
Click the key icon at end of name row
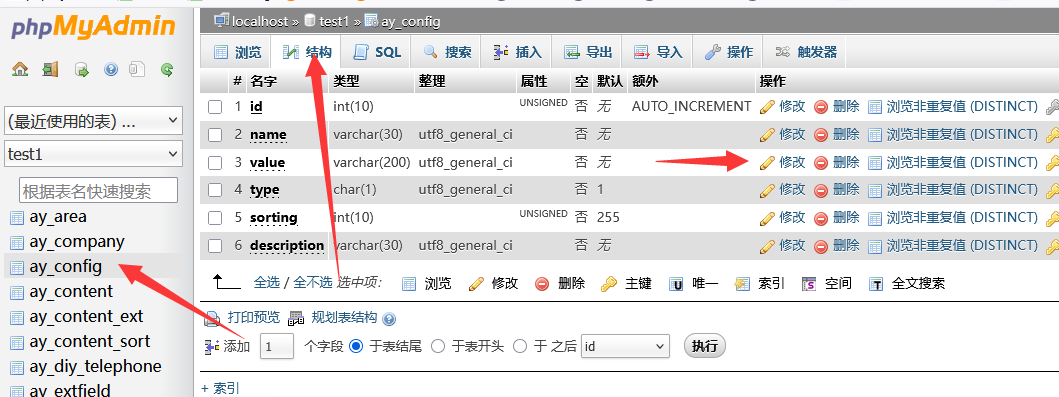(x=1052, y=134)
